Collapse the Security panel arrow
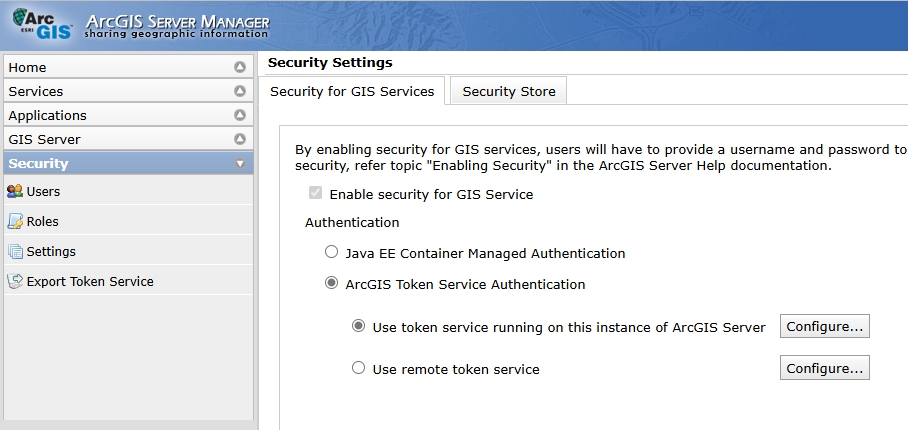908x430 pixels. (x=240, y=164)
